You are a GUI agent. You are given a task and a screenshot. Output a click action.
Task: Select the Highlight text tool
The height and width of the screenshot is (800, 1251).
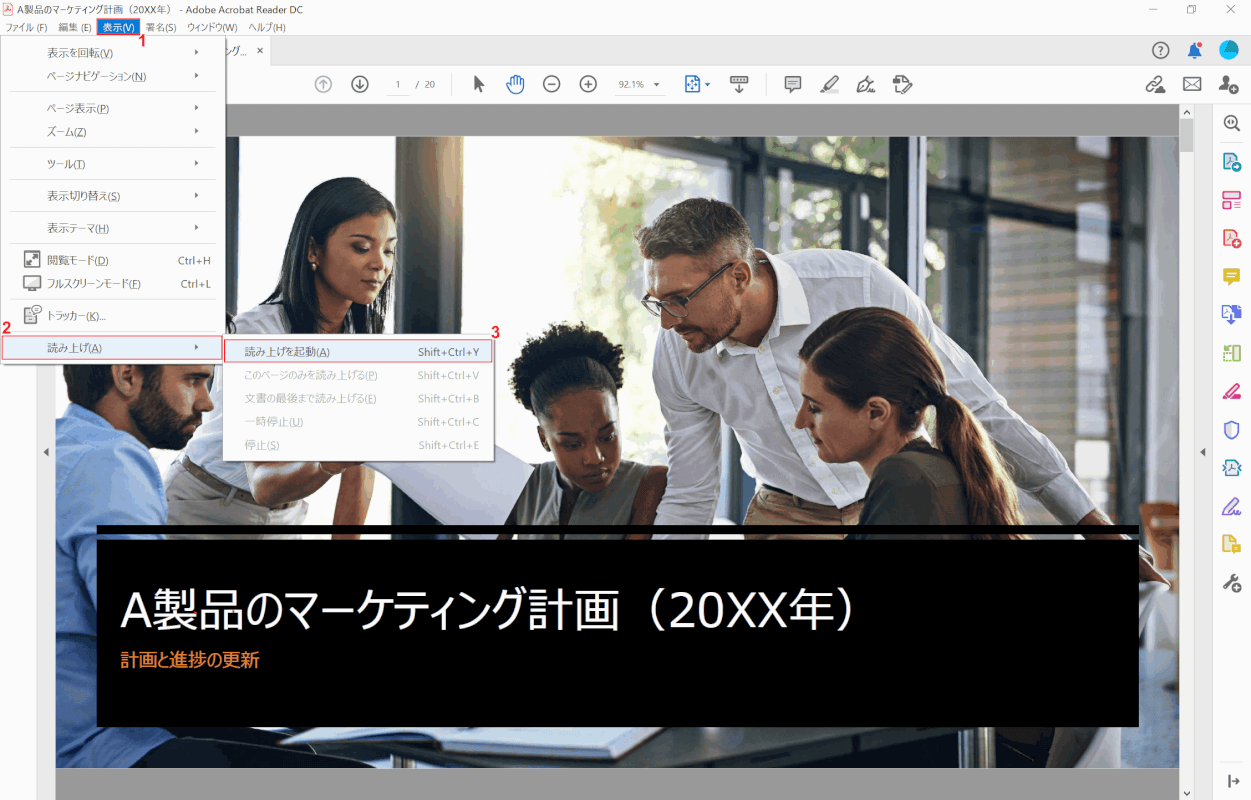pos(829,84)
